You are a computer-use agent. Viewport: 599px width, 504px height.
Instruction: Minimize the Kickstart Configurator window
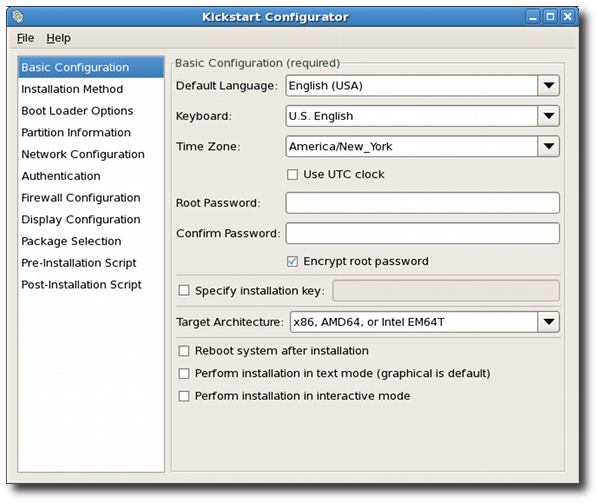point(533,17)
